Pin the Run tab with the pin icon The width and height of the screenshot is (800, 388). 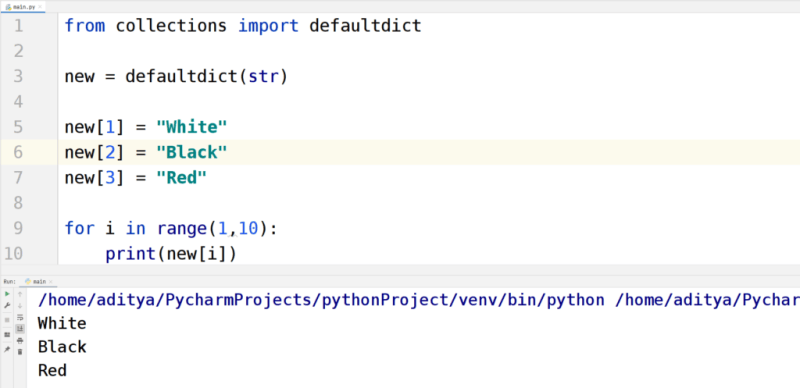[x=7, y=350]
